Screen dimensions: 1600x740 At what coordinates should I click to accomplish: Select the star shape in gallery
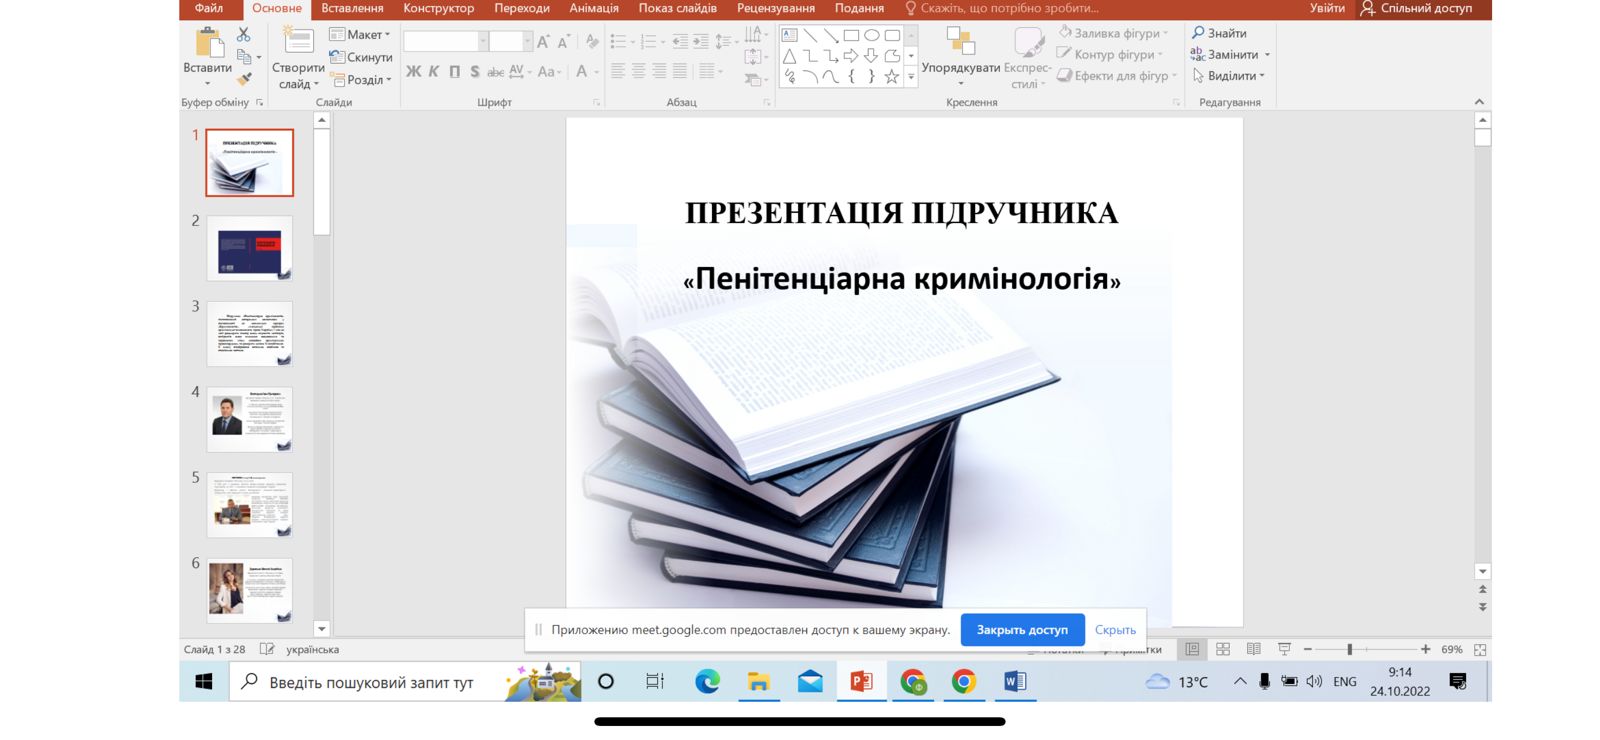click(x=892, y=76)
